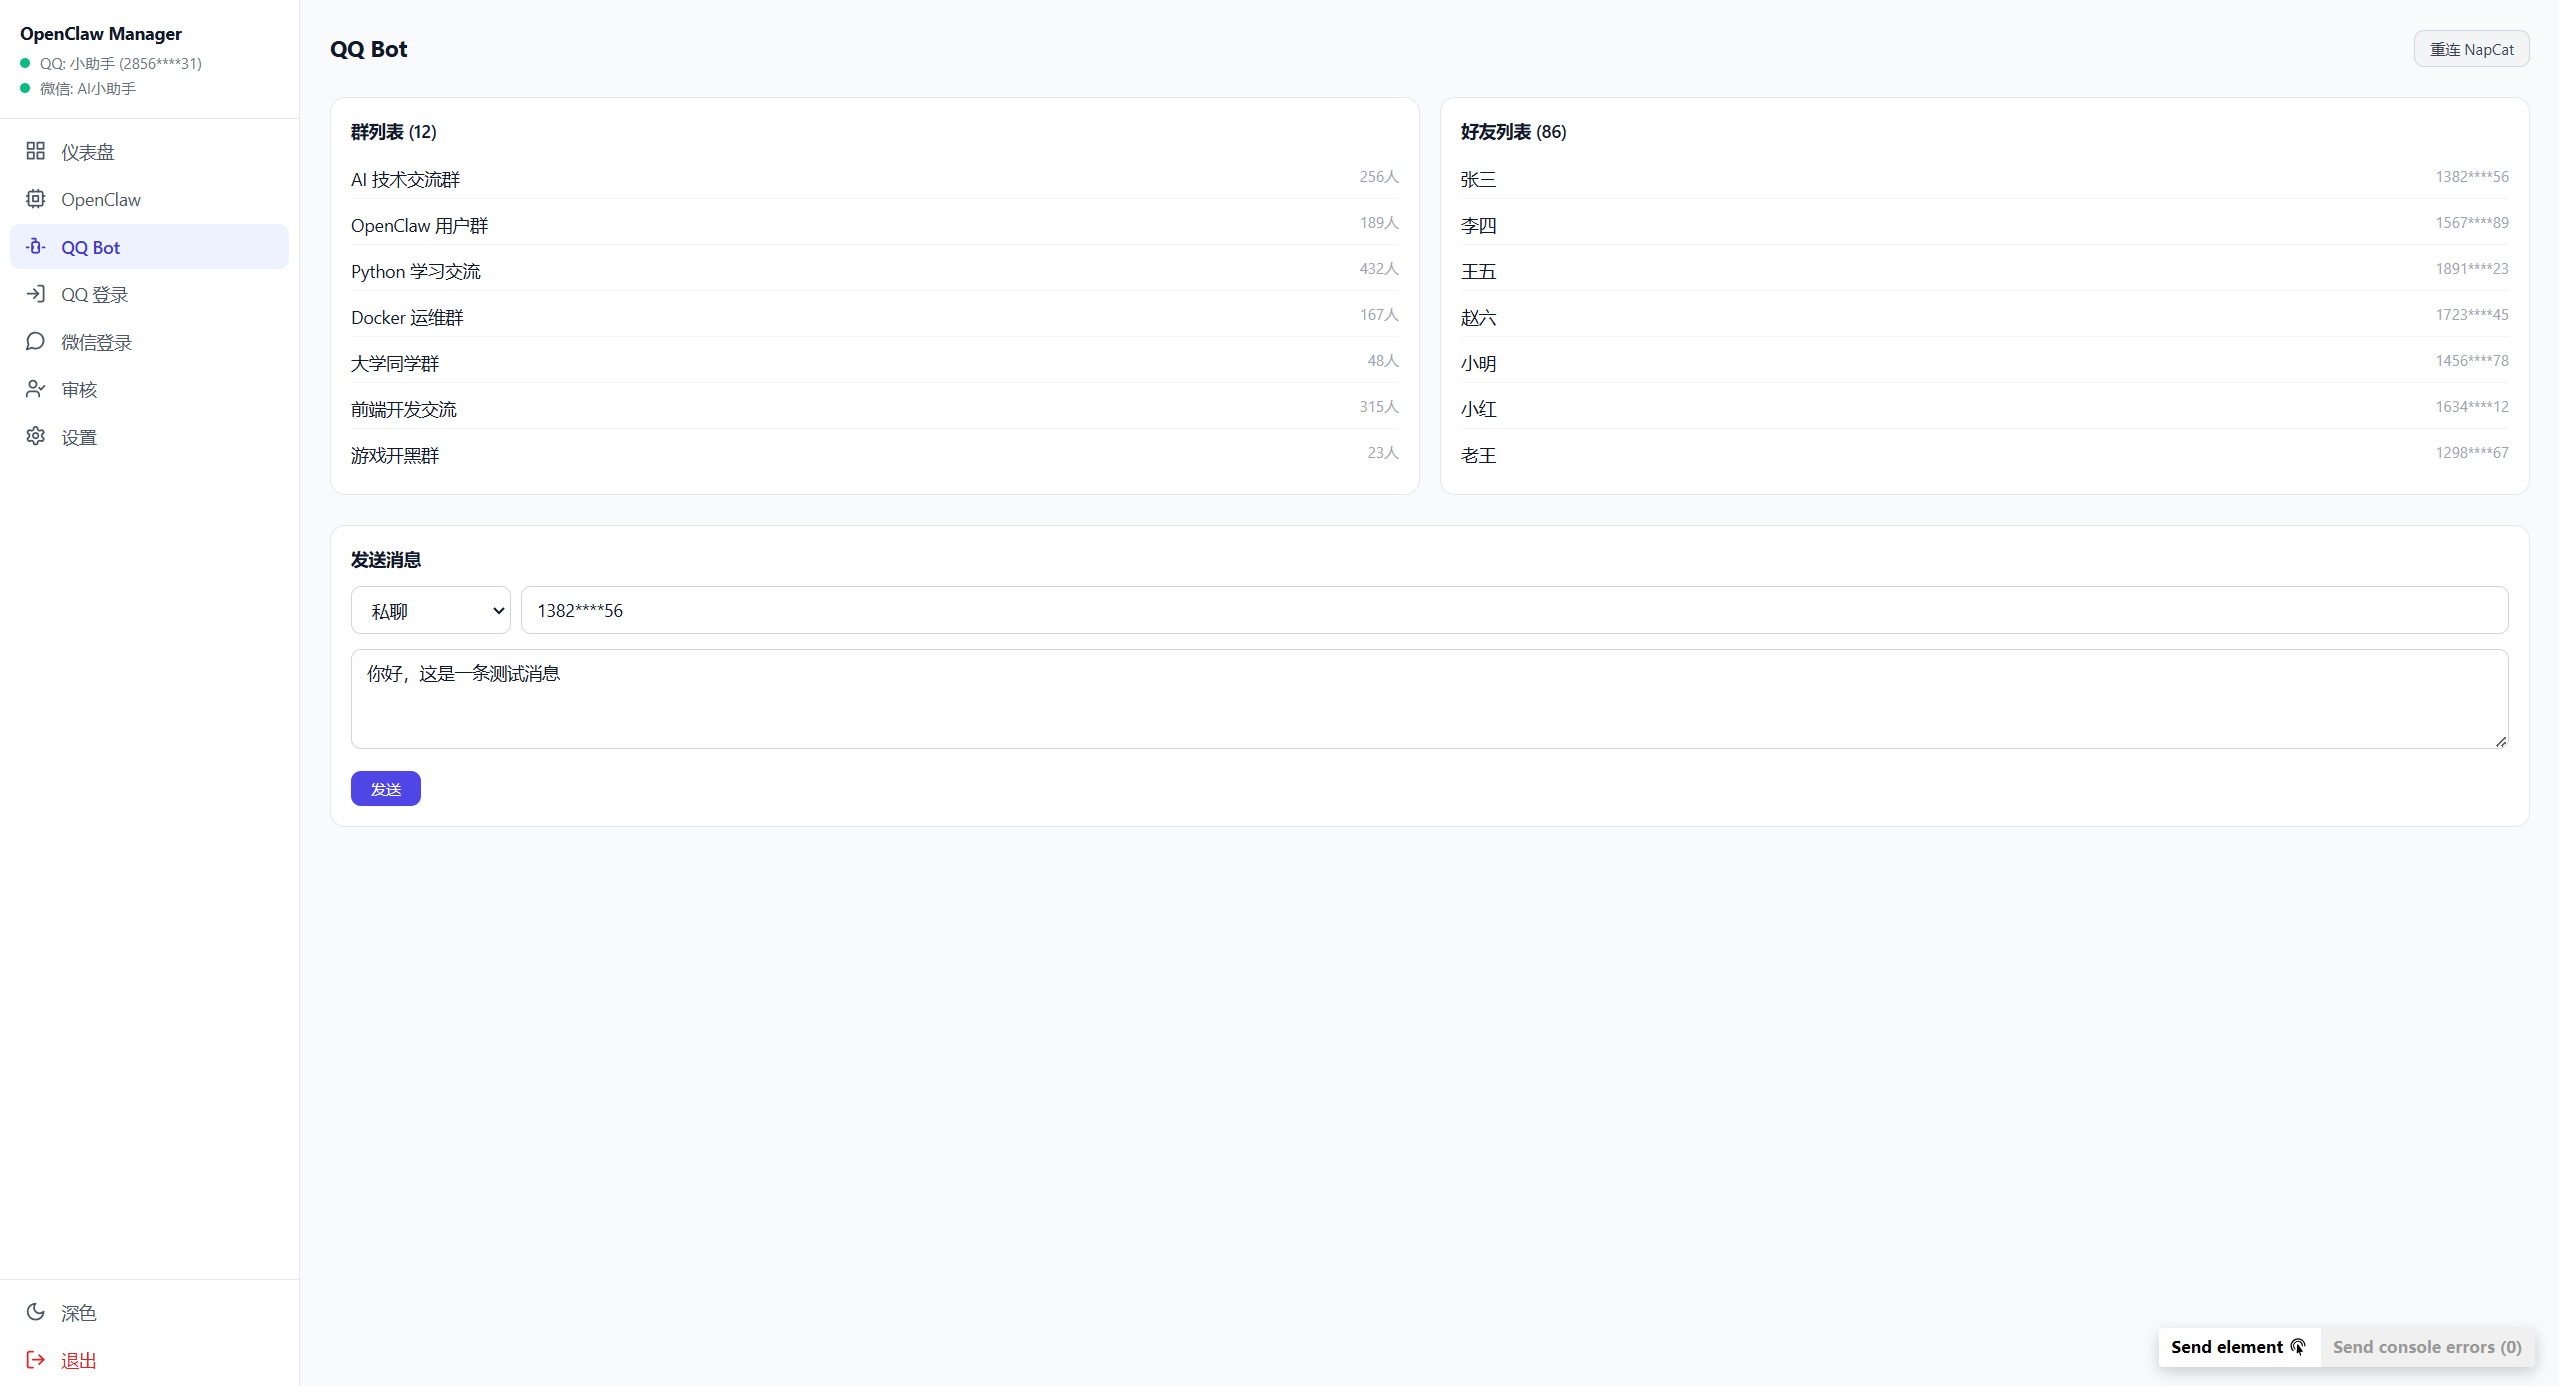Click the QQ Bot robot icon
This screenshot has width=2559, height=1386.
35,246
